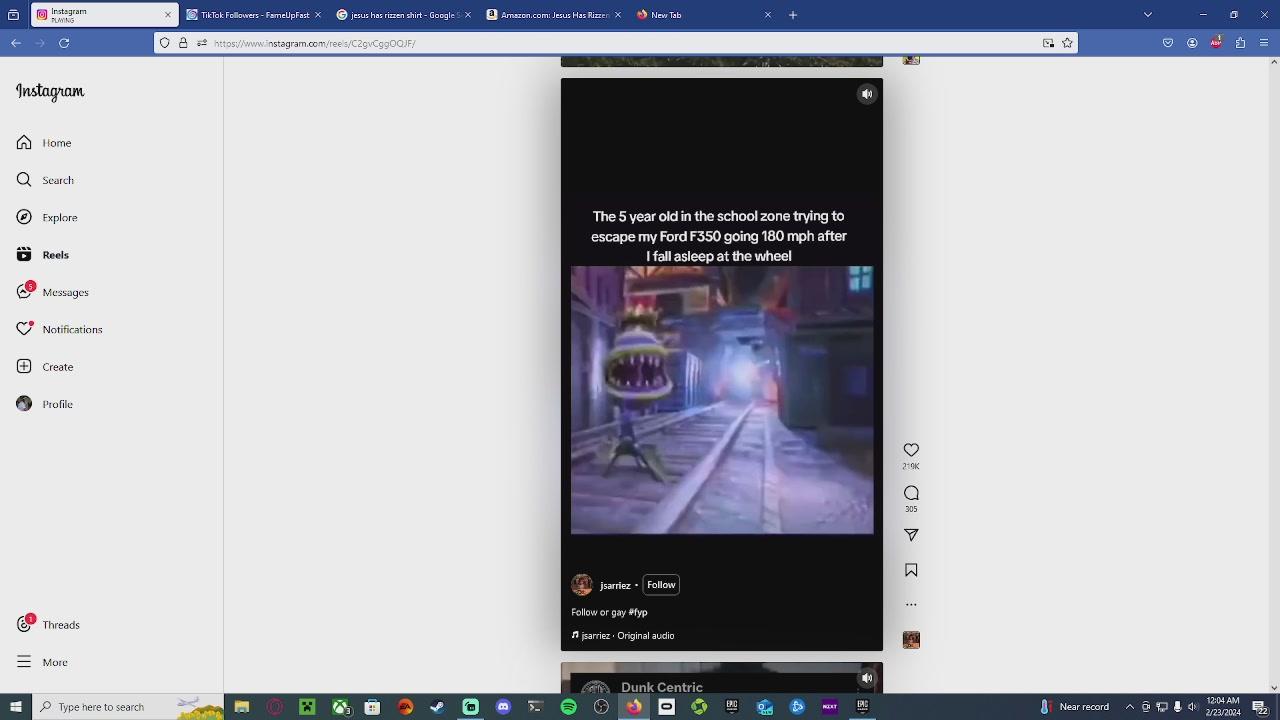The image size is (1280, 720).
Task: Open Spotify from the taskbar
Action: tap(568, 707)
